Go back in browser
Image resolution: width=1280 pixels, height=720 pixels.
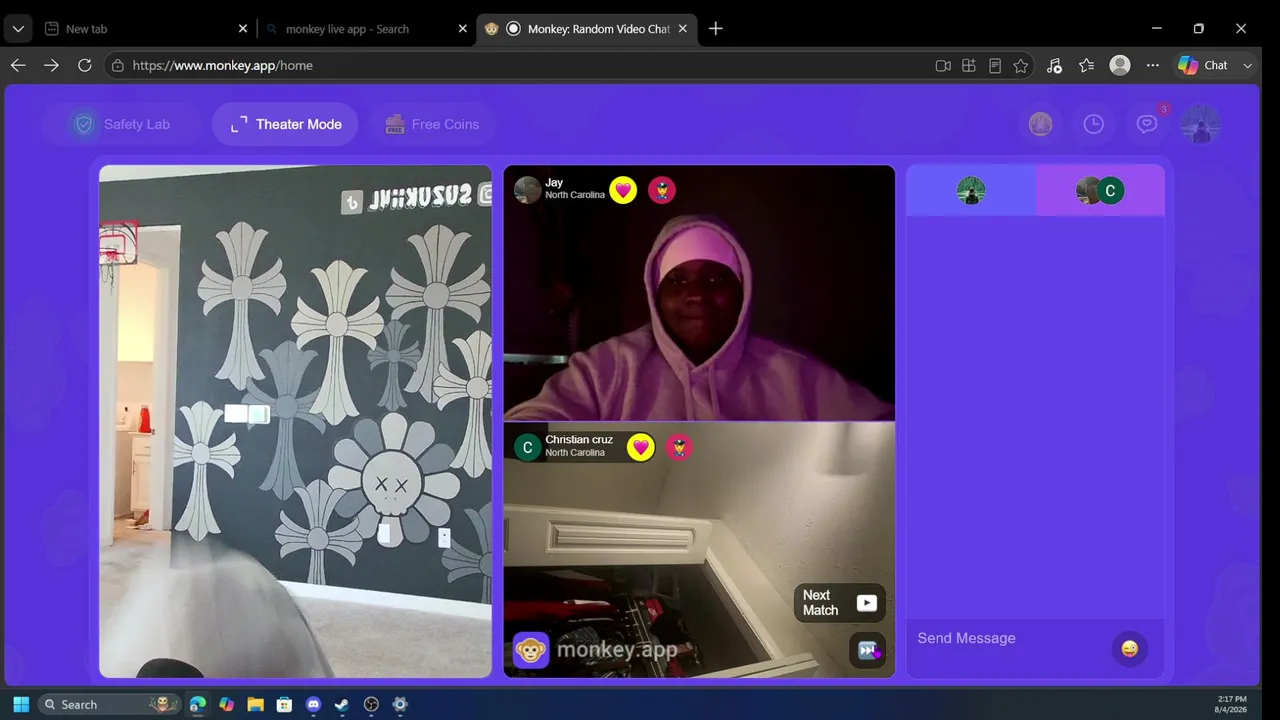(18, 65)
